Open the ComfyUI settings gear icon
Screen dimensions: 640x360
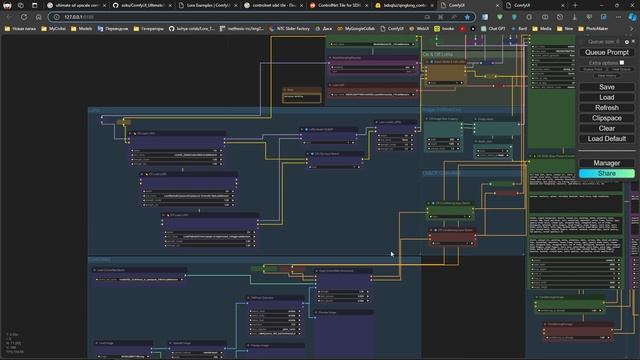627,42
